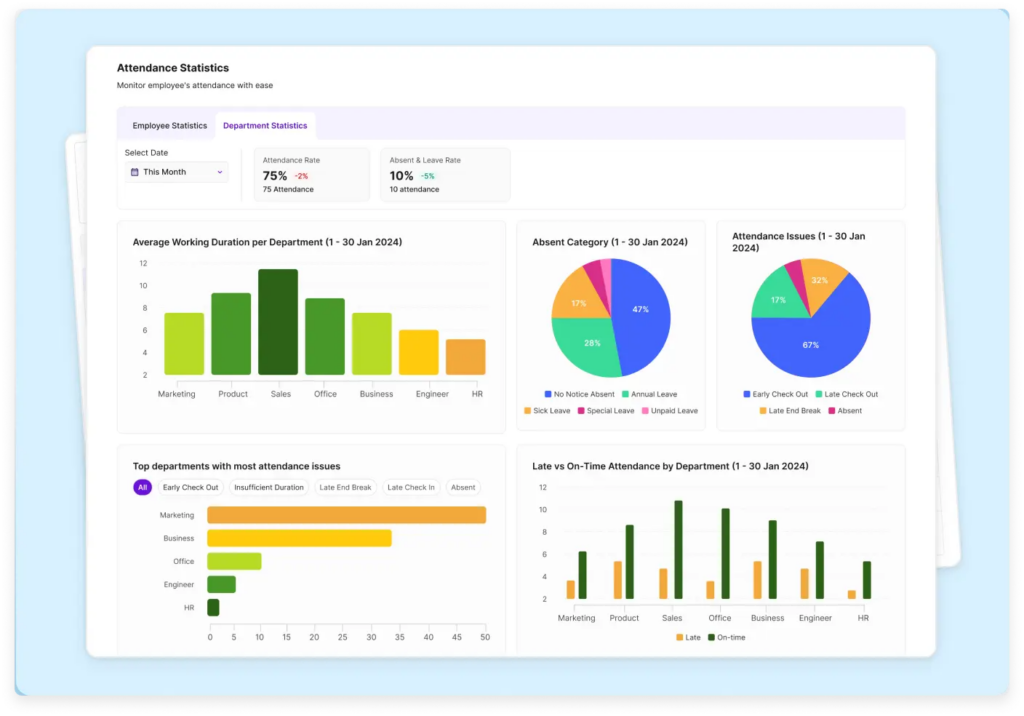Click the blue No Notice Absent legend marker

(x=548, y=394)
